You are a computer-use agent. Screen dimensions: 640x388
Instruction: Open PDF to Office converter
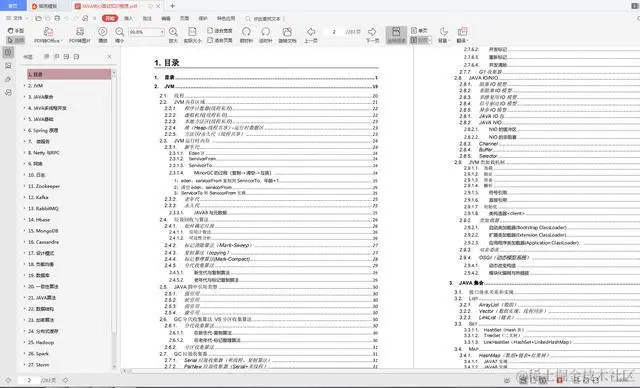pyautogui.click(x=48, y=35)
